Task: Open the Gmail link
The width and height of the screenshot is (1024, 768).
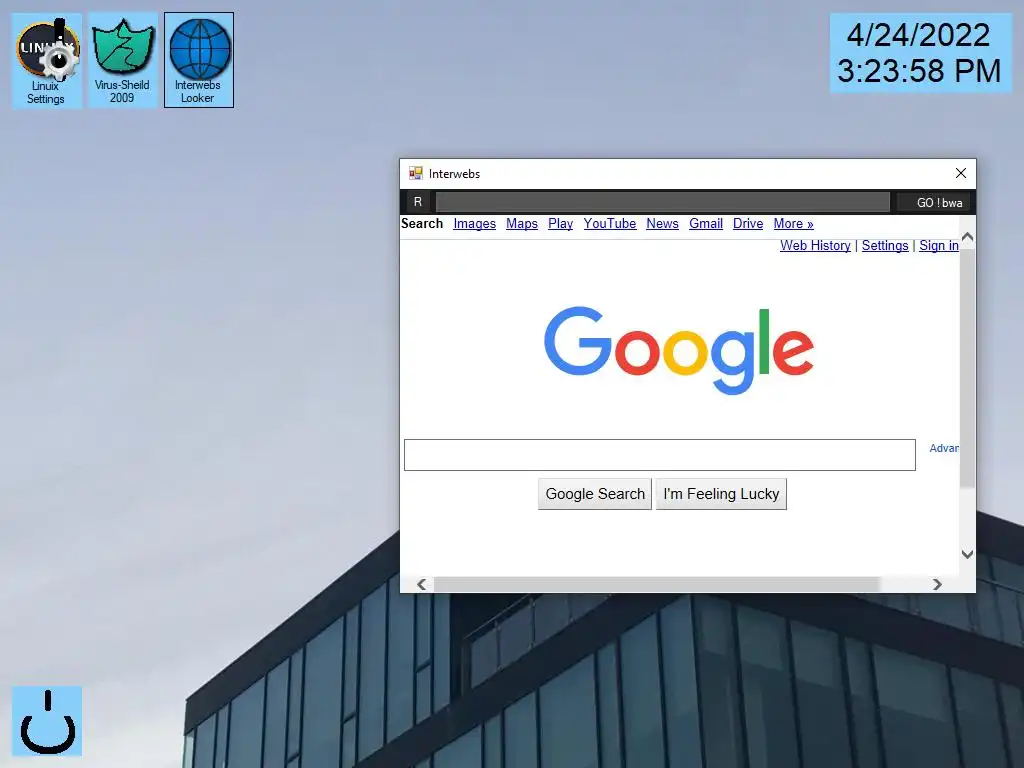Action: 706,223
